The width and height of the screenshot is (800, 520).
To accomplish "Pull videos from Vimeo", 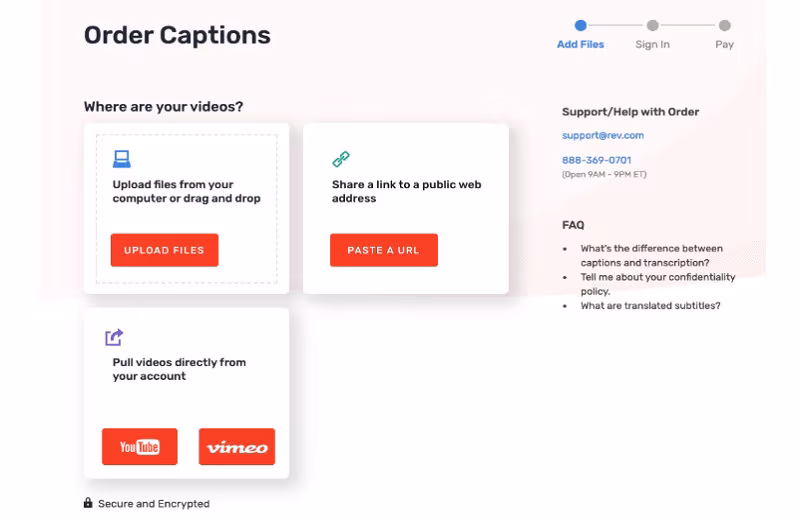I will [237, 447].
